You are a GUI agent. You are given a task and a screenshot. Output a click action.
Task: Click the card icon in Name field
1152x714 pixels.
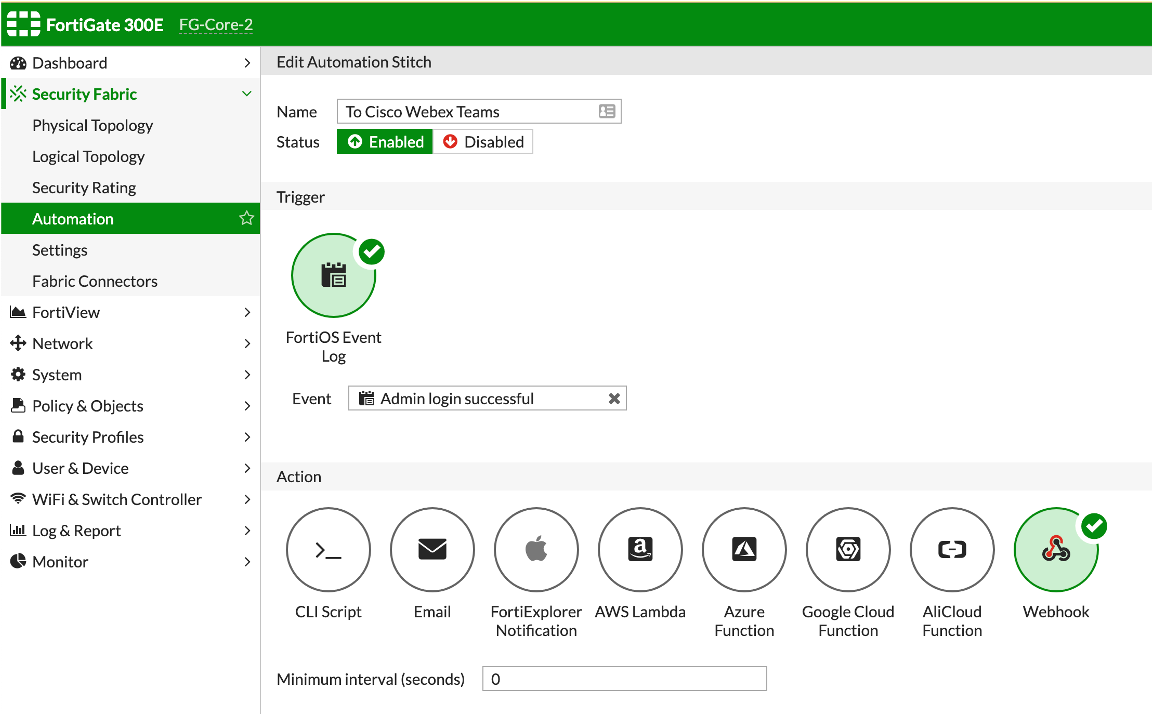click(x=607, y=112)
